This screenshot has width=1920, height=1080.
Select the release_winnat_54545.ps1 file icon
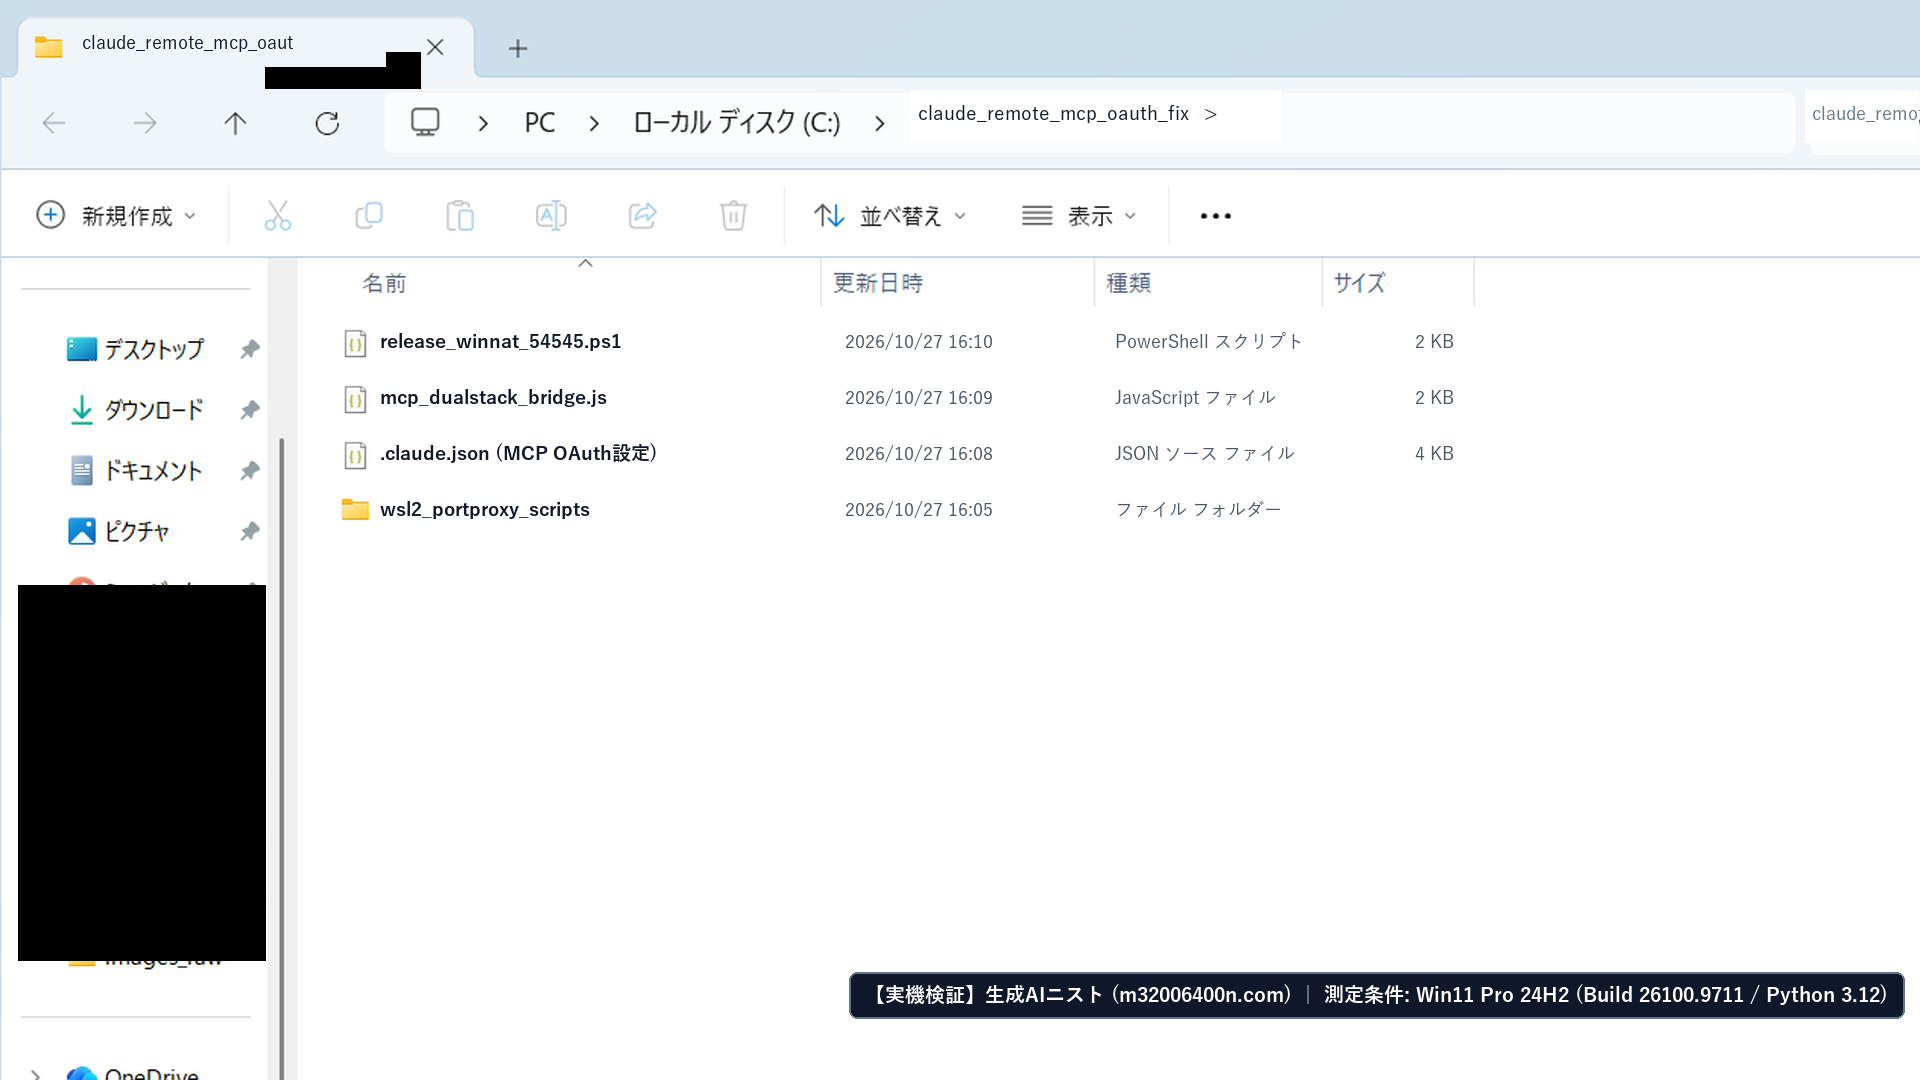pyautogui.click(x=355, y=343)
